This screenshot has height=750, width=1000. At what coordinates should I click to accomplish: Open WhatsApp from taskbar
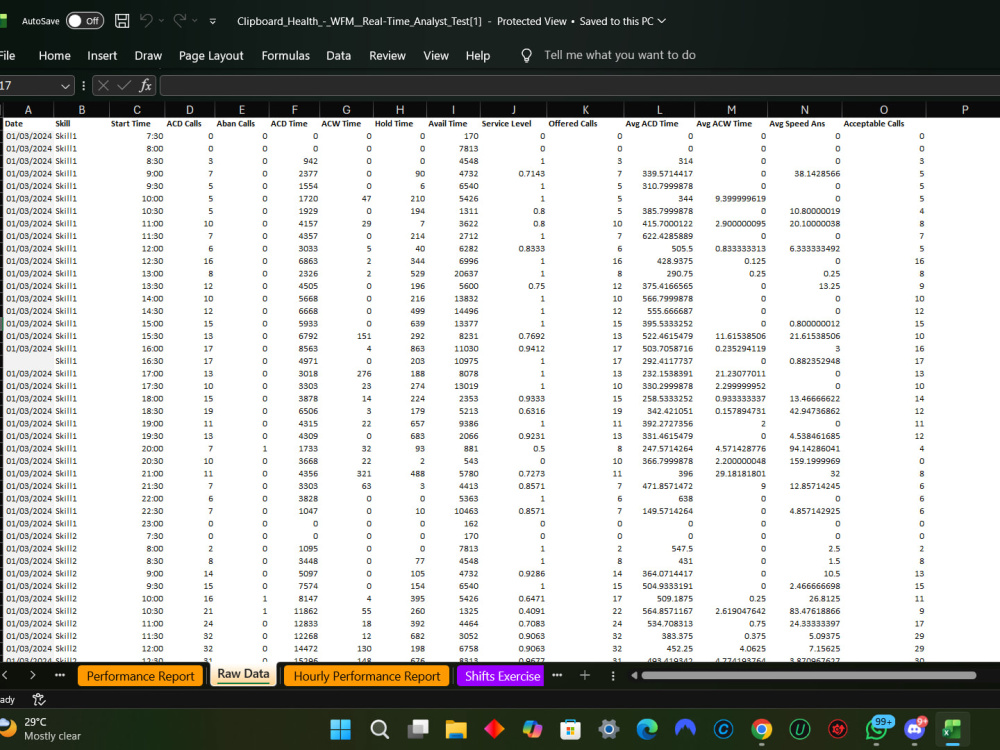876,729
